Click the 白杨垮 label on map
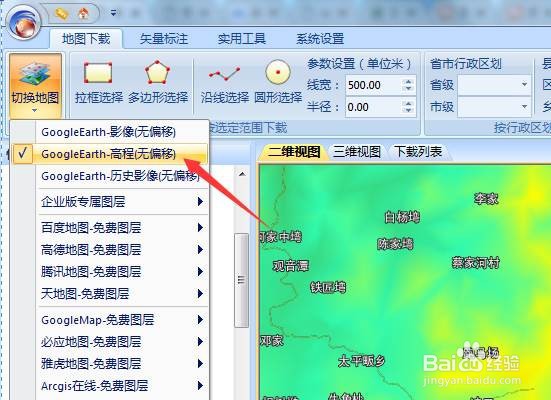This screenshot has width=551, height=400. click(402, 217)
